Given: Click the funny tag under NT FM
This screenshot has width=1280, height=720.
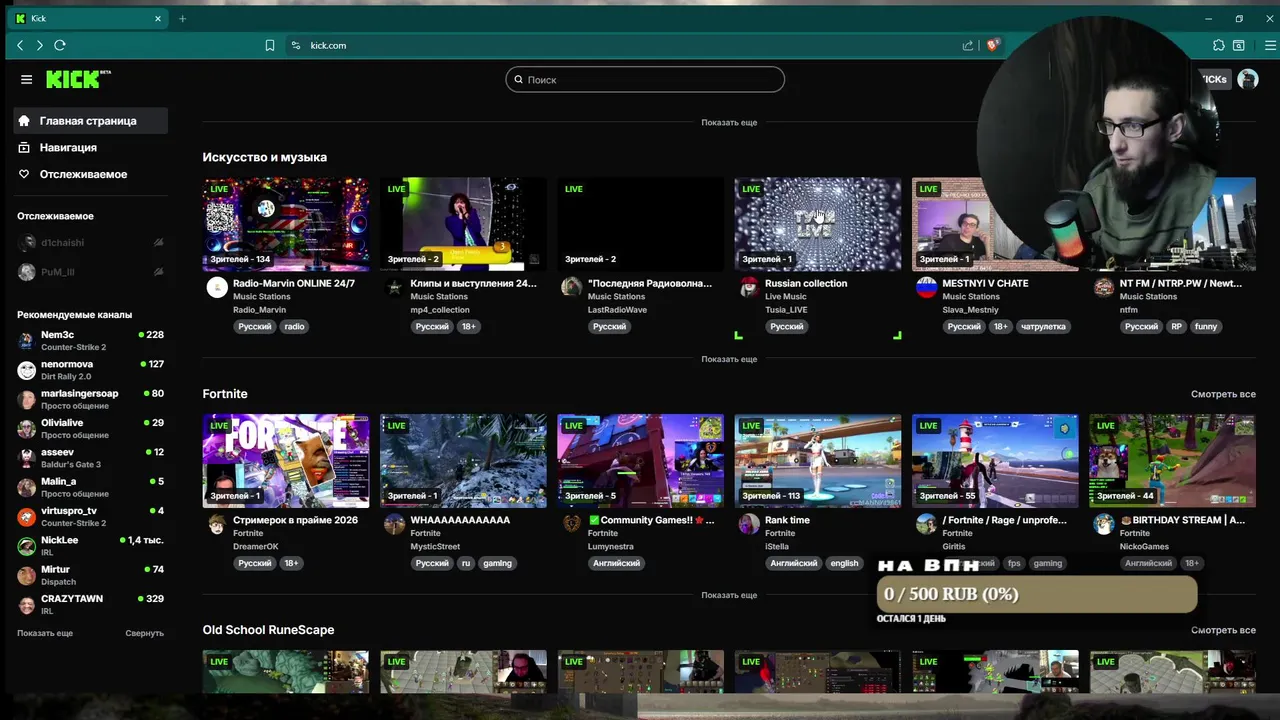Looking at the screenshot, I should point(1206,327).
